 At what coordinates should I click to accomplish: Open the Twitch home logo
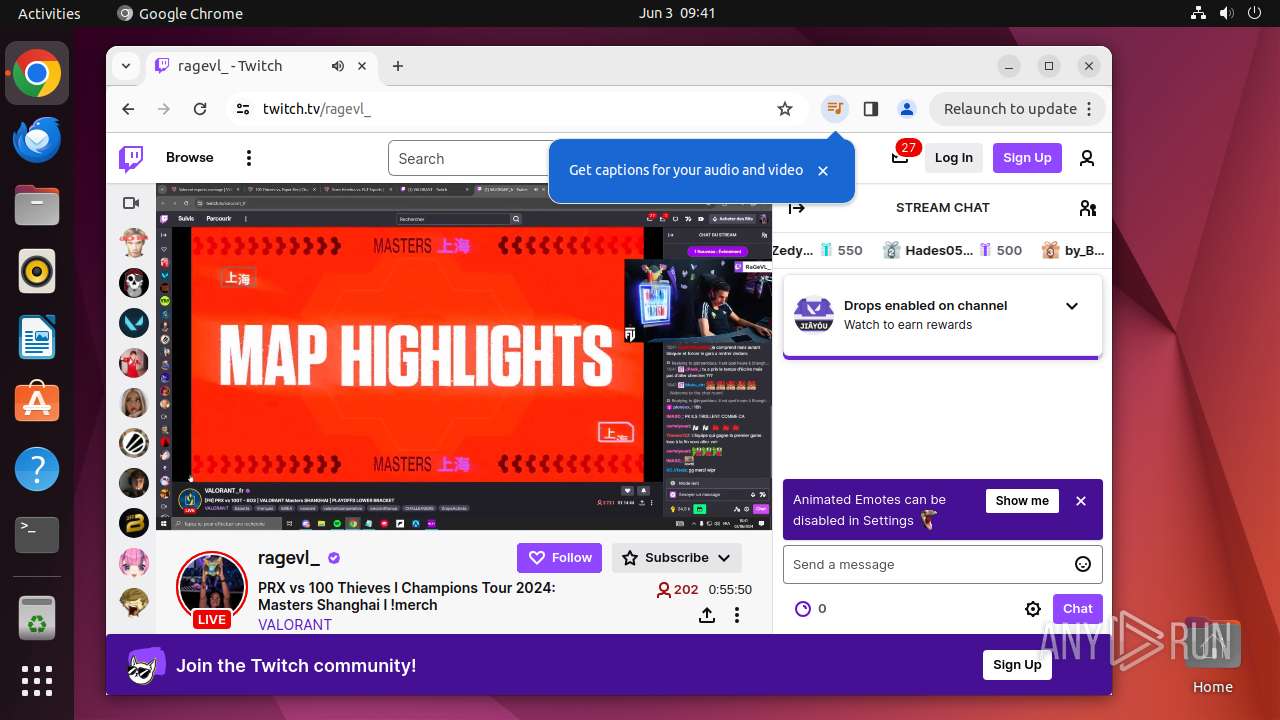coord(131,158)
